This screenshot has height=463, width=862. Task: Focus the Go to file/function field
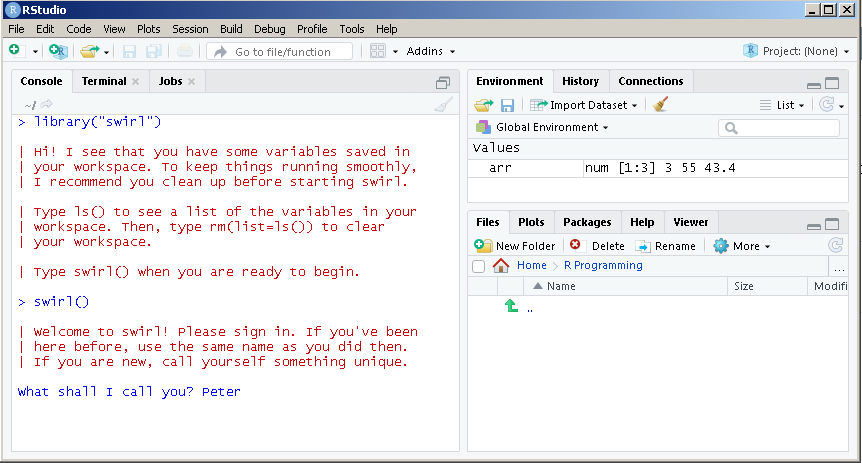[280, 52]
